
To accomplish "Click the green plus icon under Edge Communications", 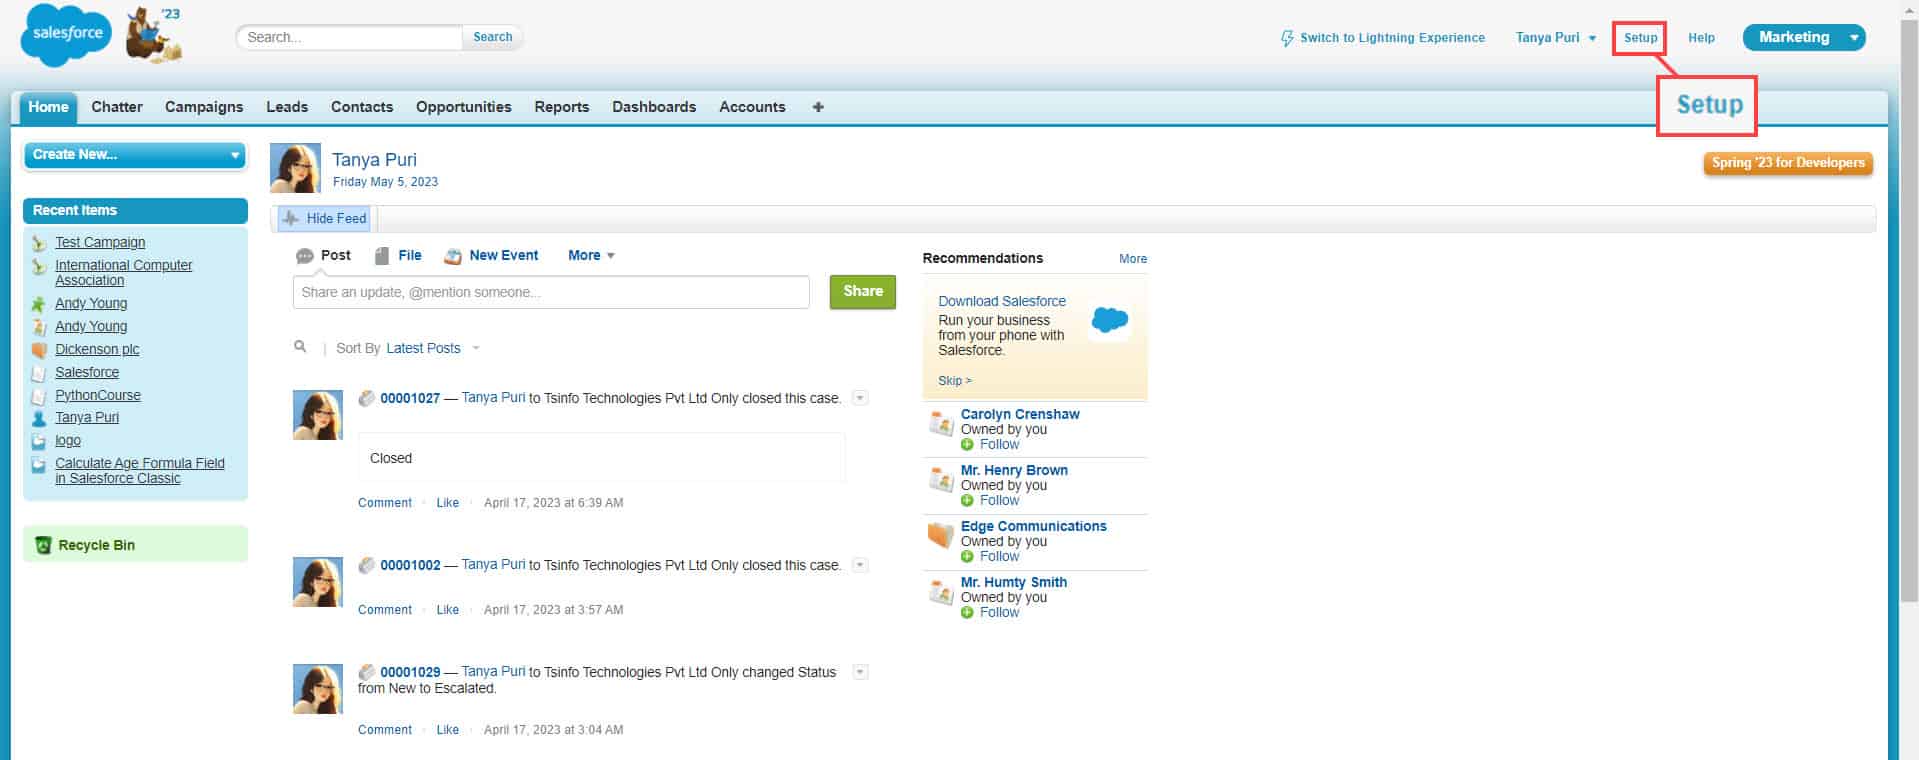I will [967, 557].
